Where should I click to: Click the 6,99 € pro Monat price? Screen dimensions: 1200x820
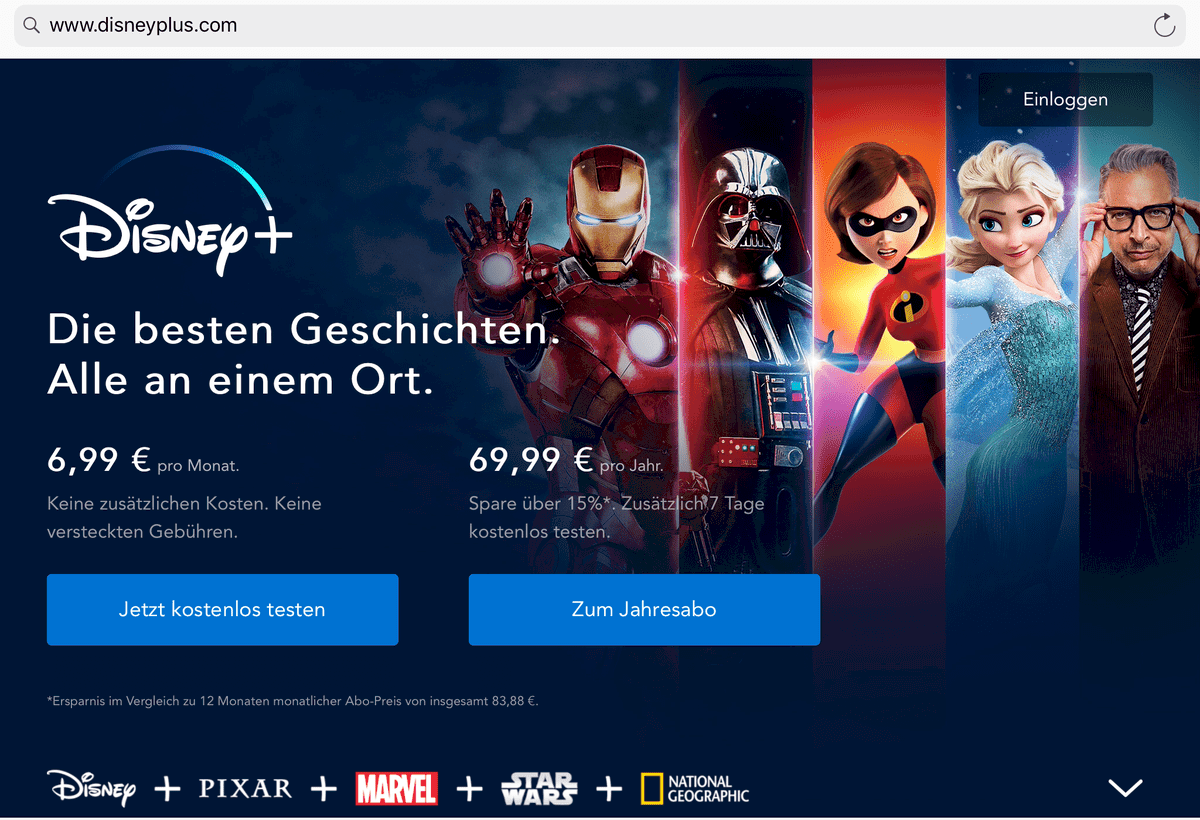tap(143, 460)
